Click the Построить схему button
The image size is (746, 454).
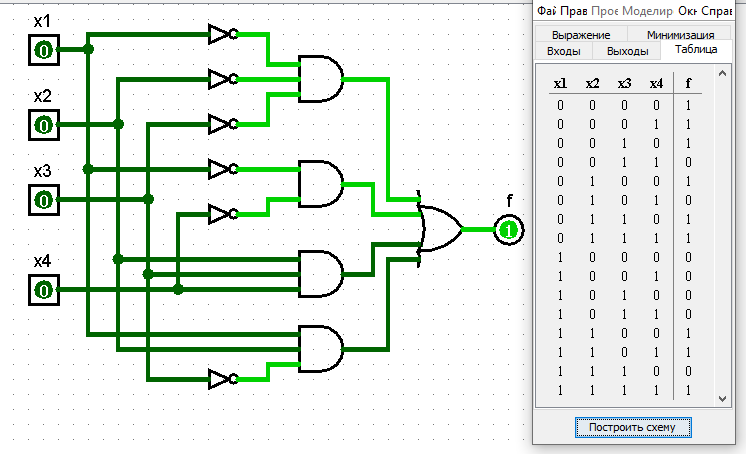point(632,427)
